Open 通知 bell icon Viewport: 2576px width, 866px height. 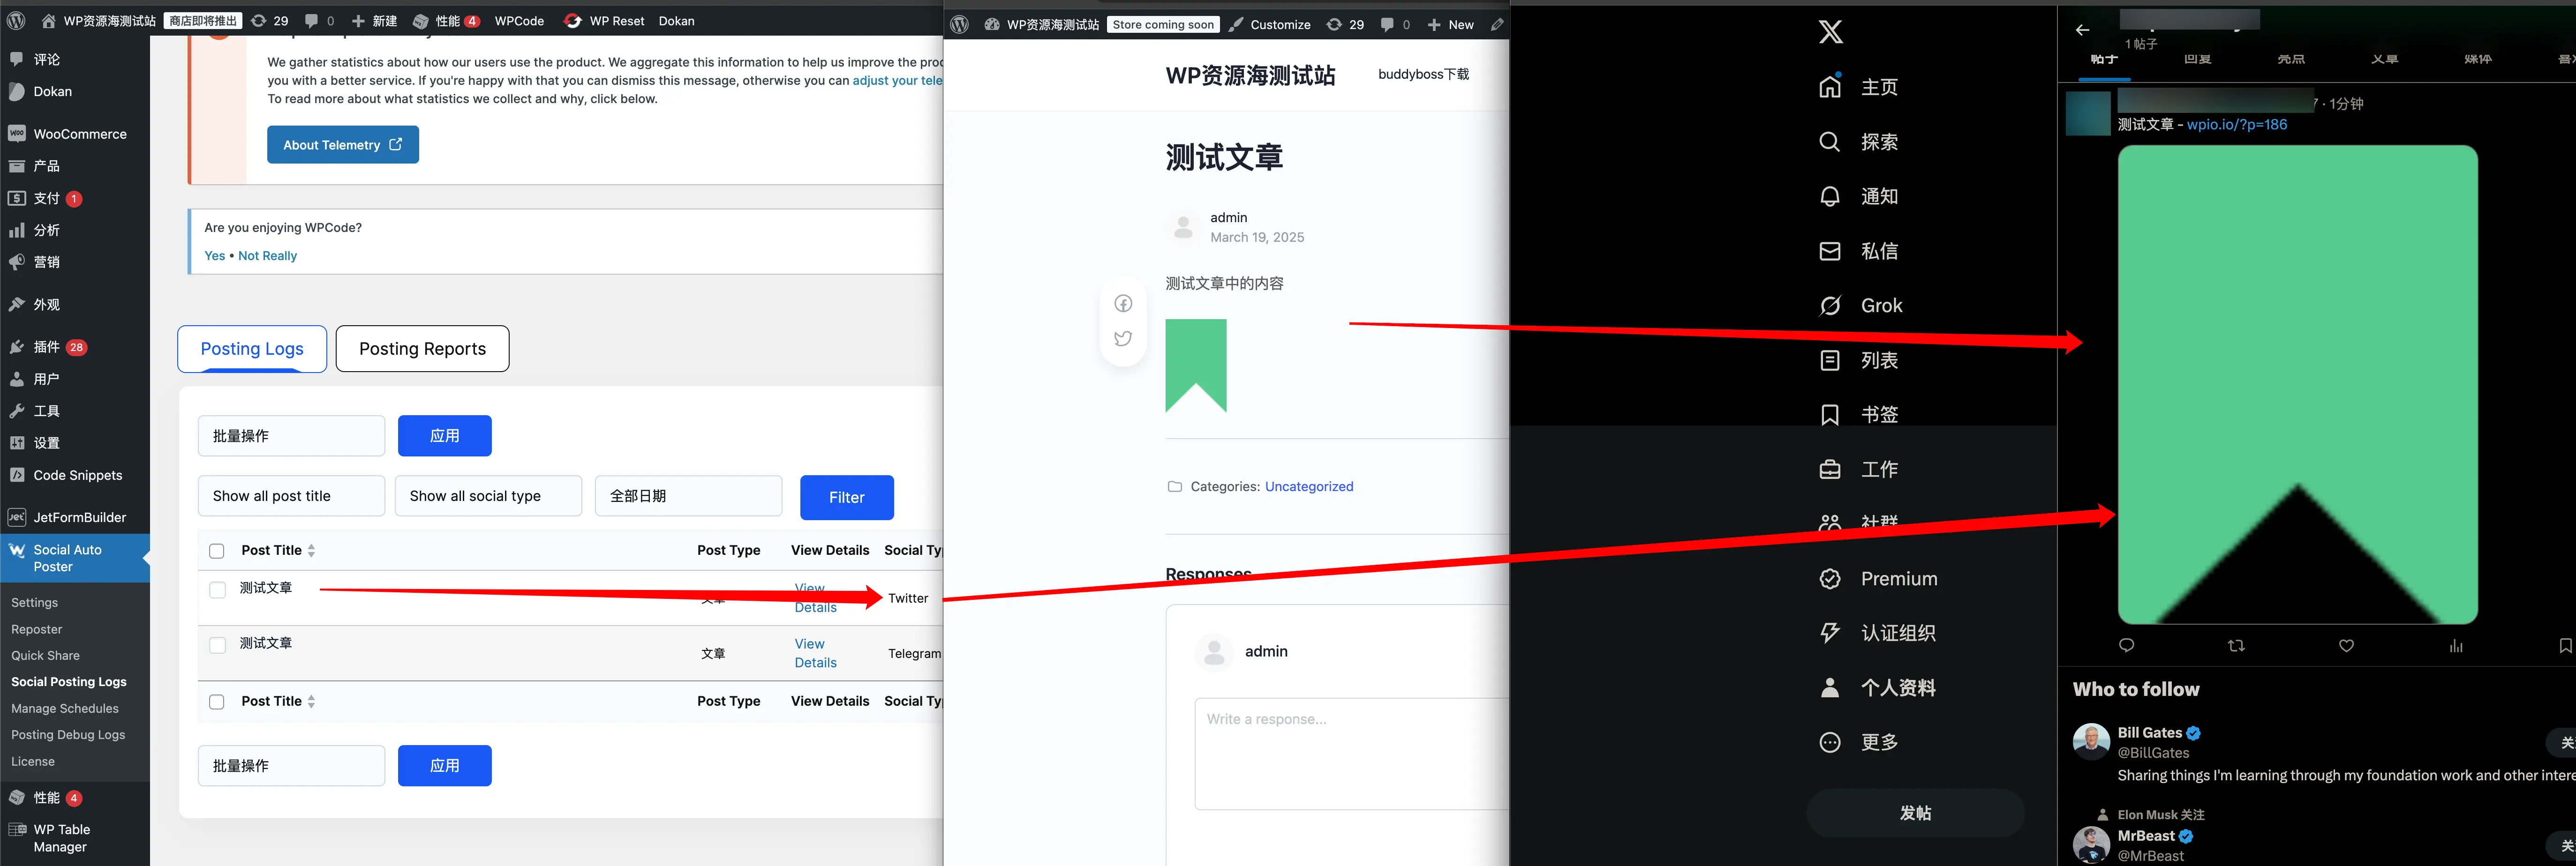[x=1829, y=196]
